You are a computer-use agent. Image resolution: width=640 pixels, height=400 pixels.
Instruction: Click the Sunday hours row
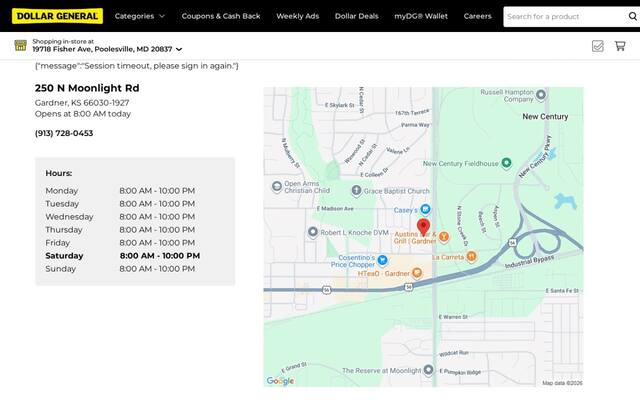pyautogui.click(x=120, y=269)
